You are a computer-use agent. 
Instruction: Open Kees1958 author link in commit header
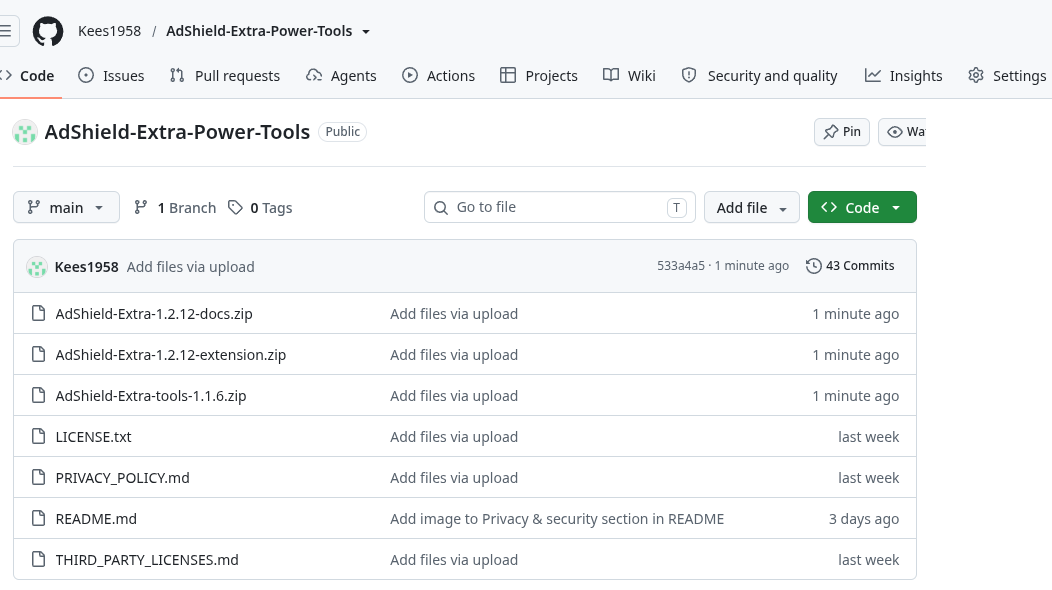pos(87,267)
